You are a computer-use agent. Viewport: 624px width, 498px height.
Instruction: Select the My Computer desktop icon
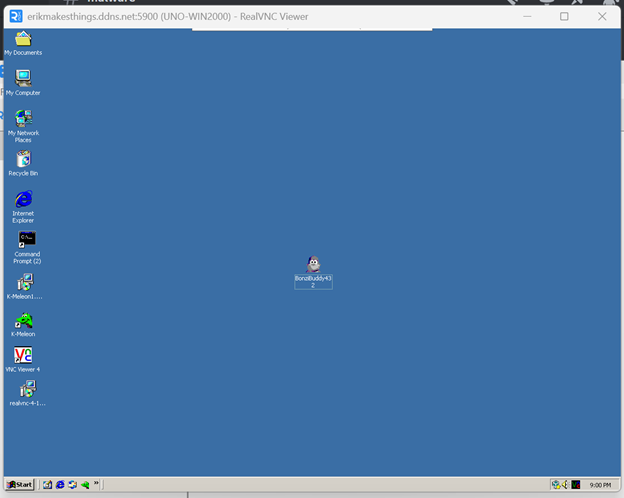tap(23, 79)
